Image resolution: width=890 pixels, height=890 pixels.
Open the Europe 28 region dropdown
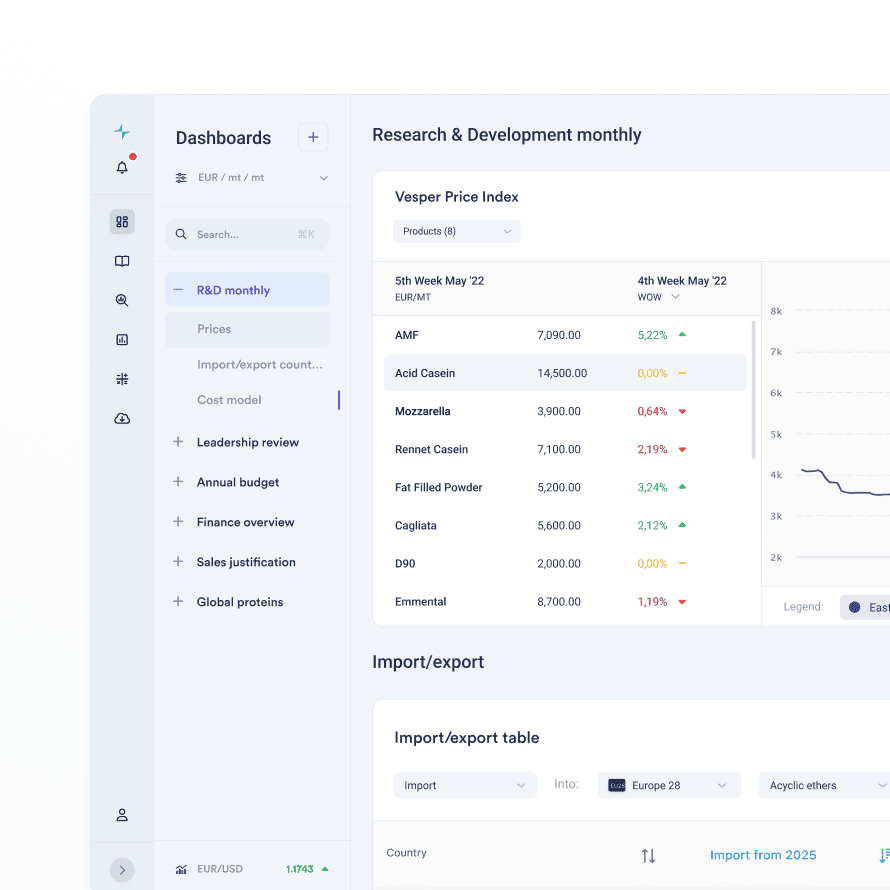(669, 786)
